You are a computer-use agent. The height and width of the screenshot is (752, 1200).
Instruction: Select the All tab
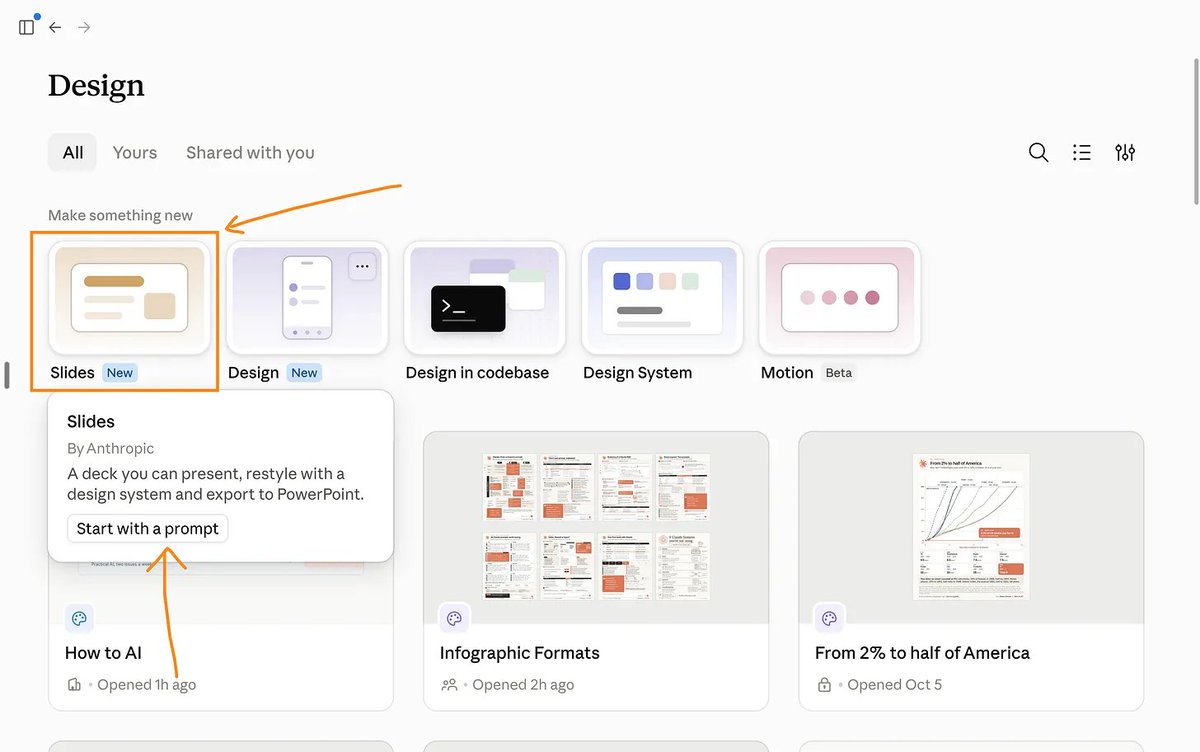coord(73,153)
